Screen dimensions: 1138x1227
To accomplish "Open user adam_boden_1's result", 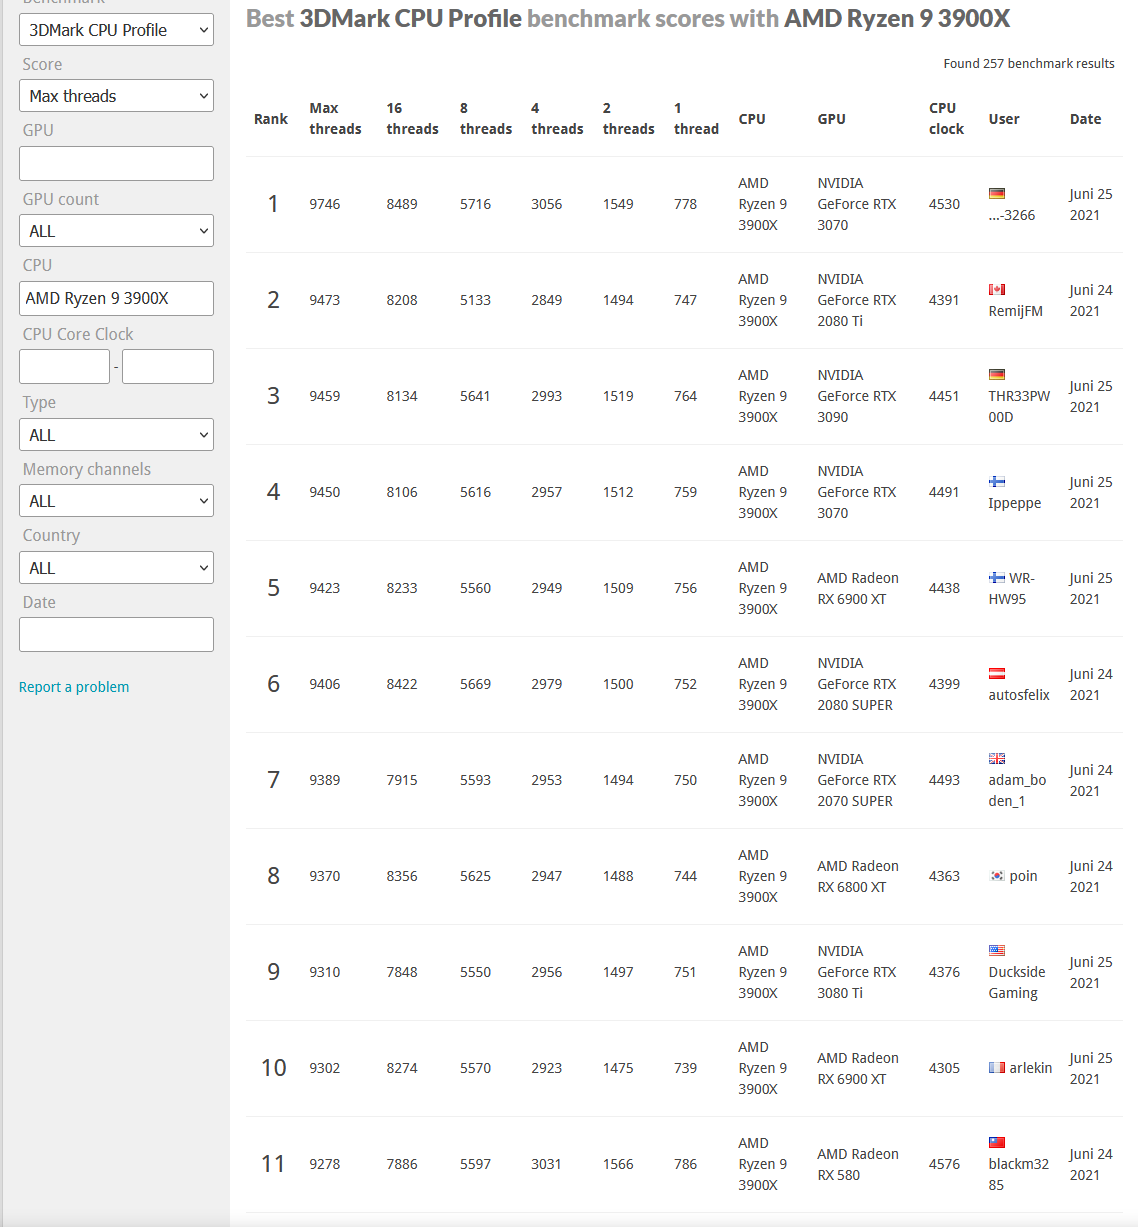I will (x=1017, y=791).
